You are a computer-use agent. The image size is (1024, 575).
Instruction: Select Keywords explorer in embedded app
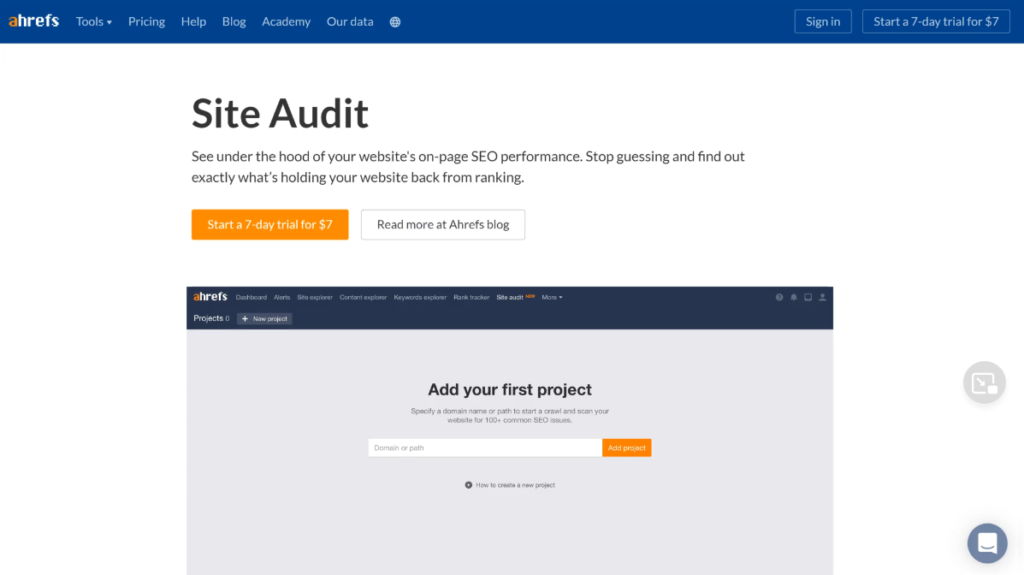pos(420,297)
